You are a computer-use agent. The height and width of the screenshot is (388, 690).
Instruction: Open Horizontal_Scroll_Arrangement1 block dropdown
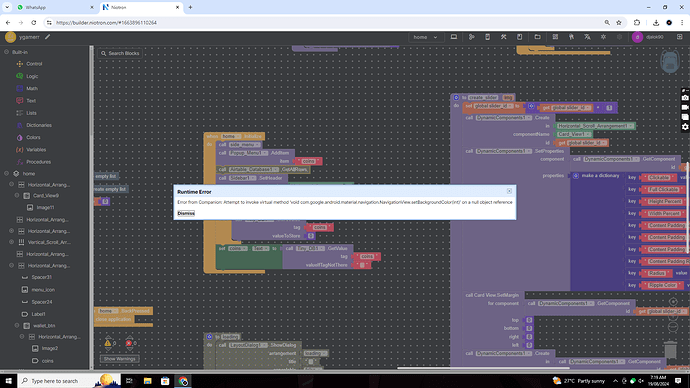[x=631, y=126]
